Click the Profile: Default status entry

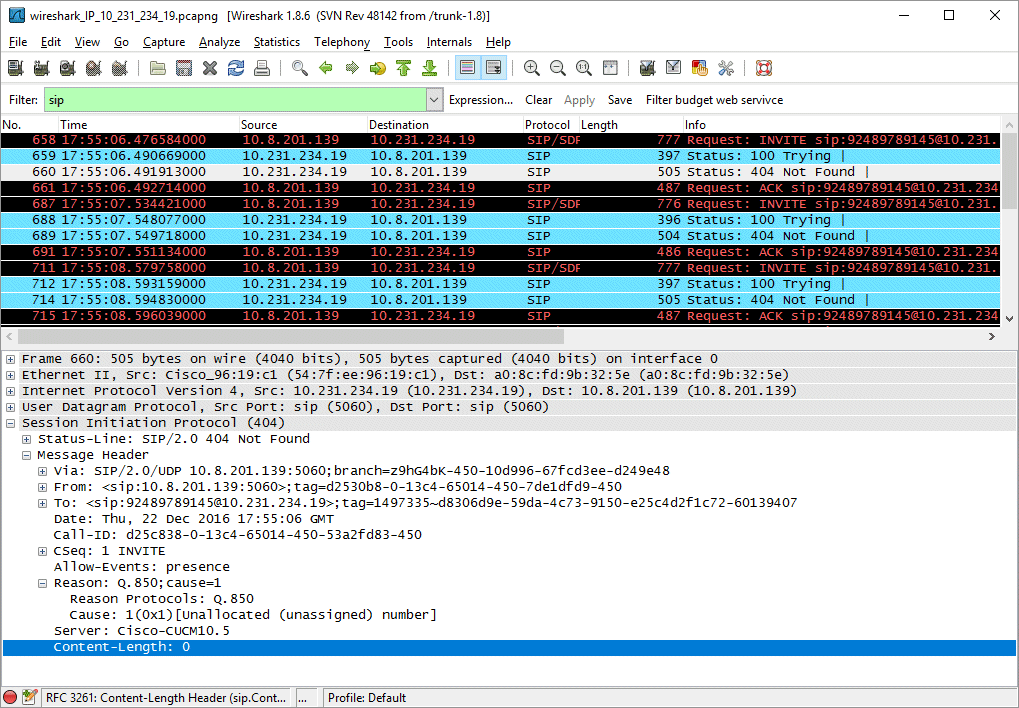click(367, 698)
